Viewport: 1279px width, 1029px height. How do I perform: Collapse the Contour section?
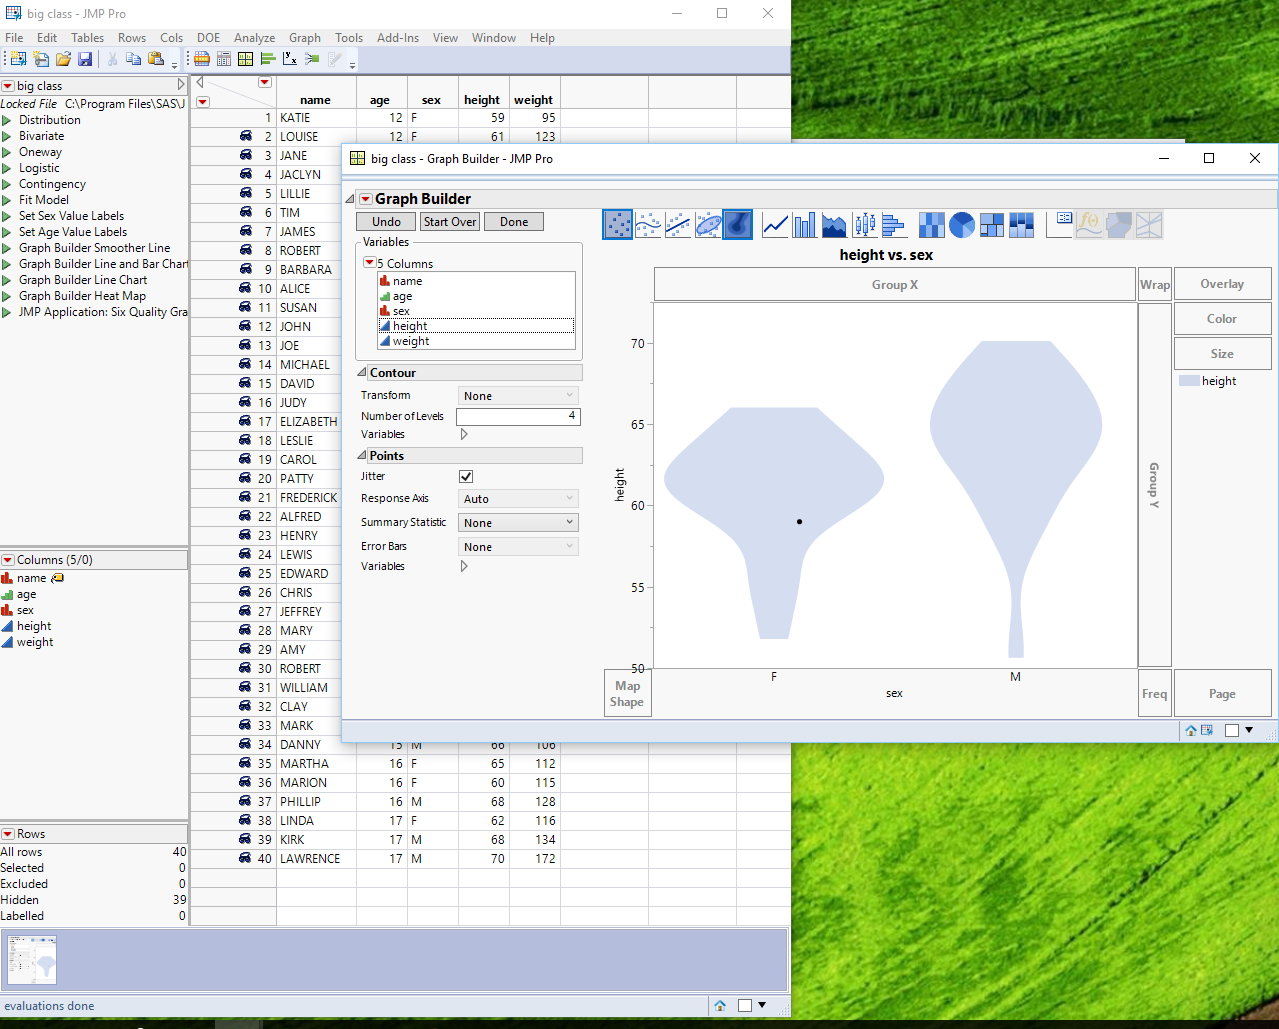(362, 373)
